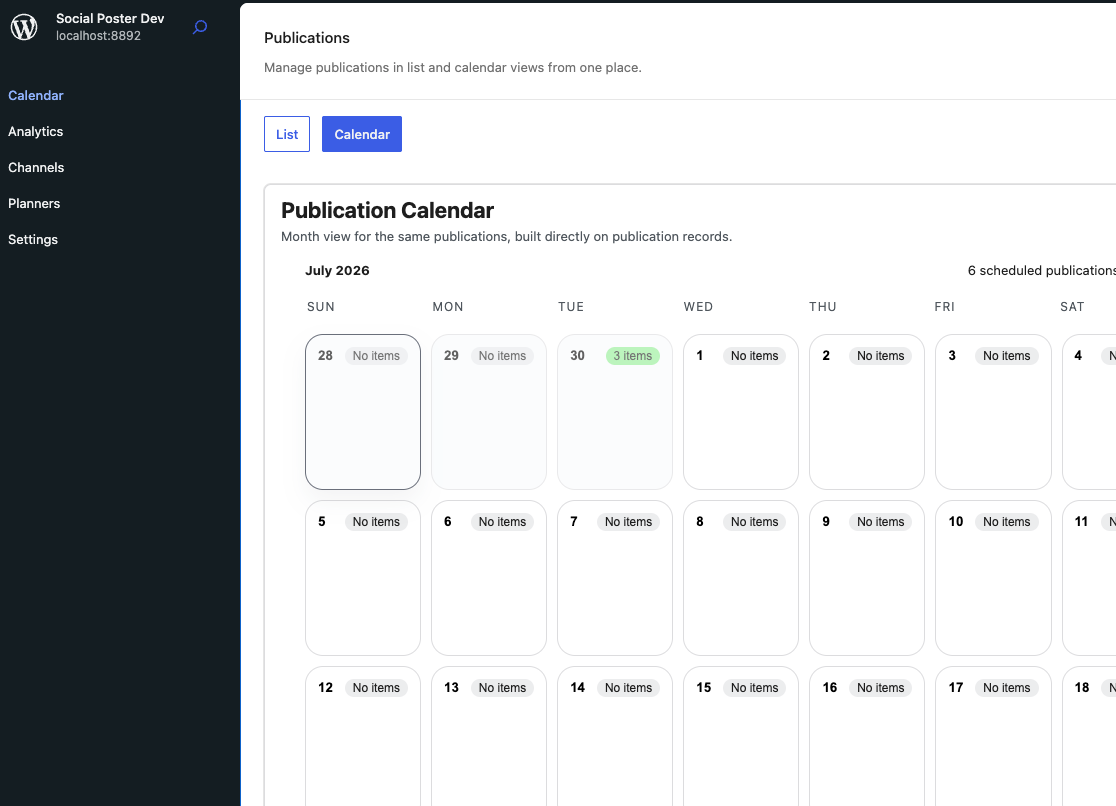Image resolution: width=1116 pixels, height=806 pixels.
Task: Select the July 3 day cell
Action: pos(993,412)
